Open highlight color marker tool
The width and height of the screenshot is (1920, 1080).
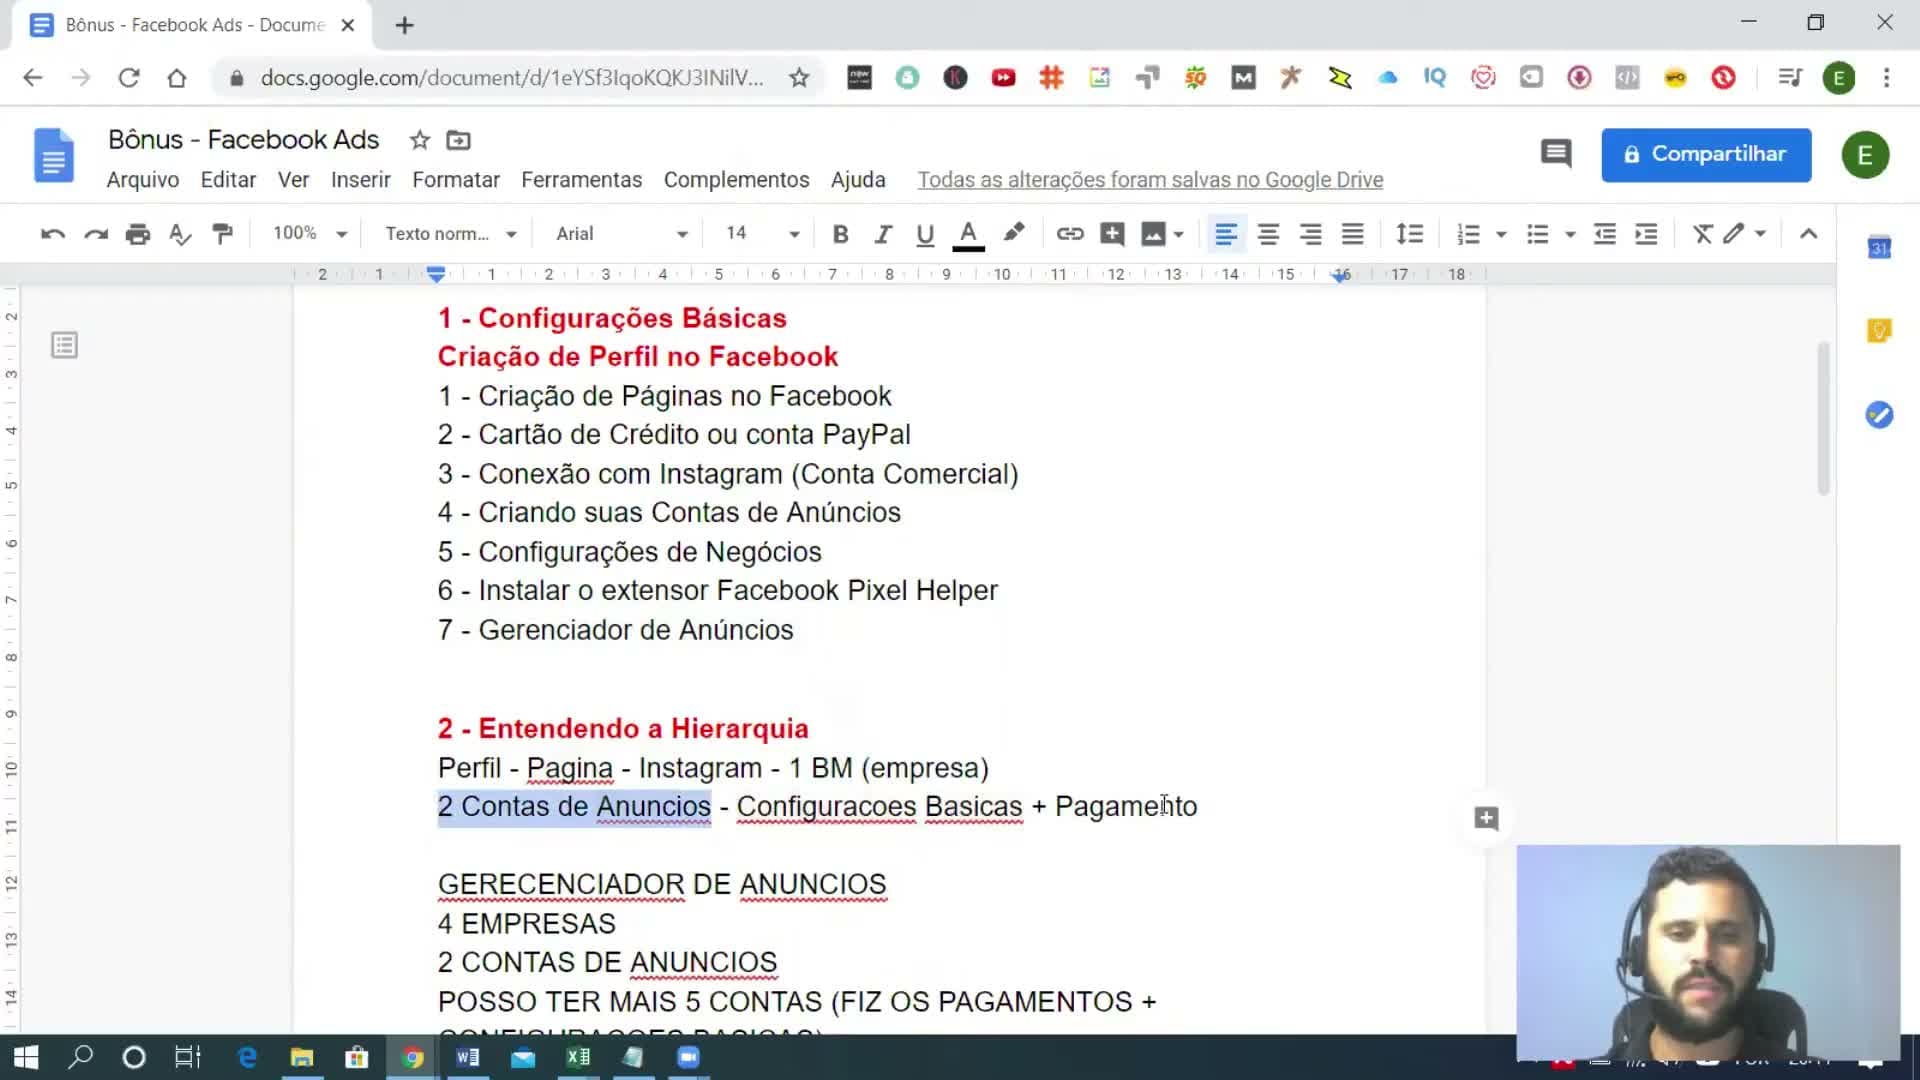click(1014, 234)
